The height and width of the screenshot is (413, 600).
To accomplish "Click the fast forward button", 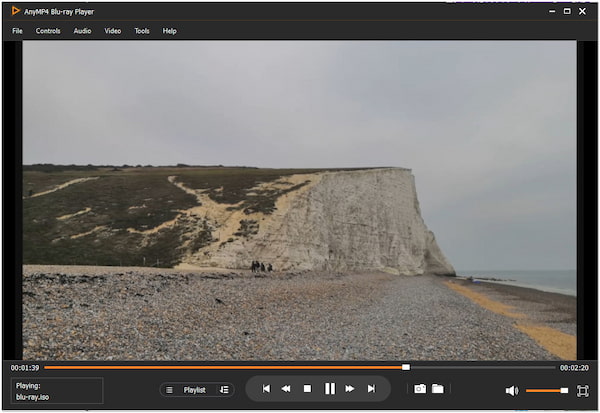I will click(x=350, y=389).
